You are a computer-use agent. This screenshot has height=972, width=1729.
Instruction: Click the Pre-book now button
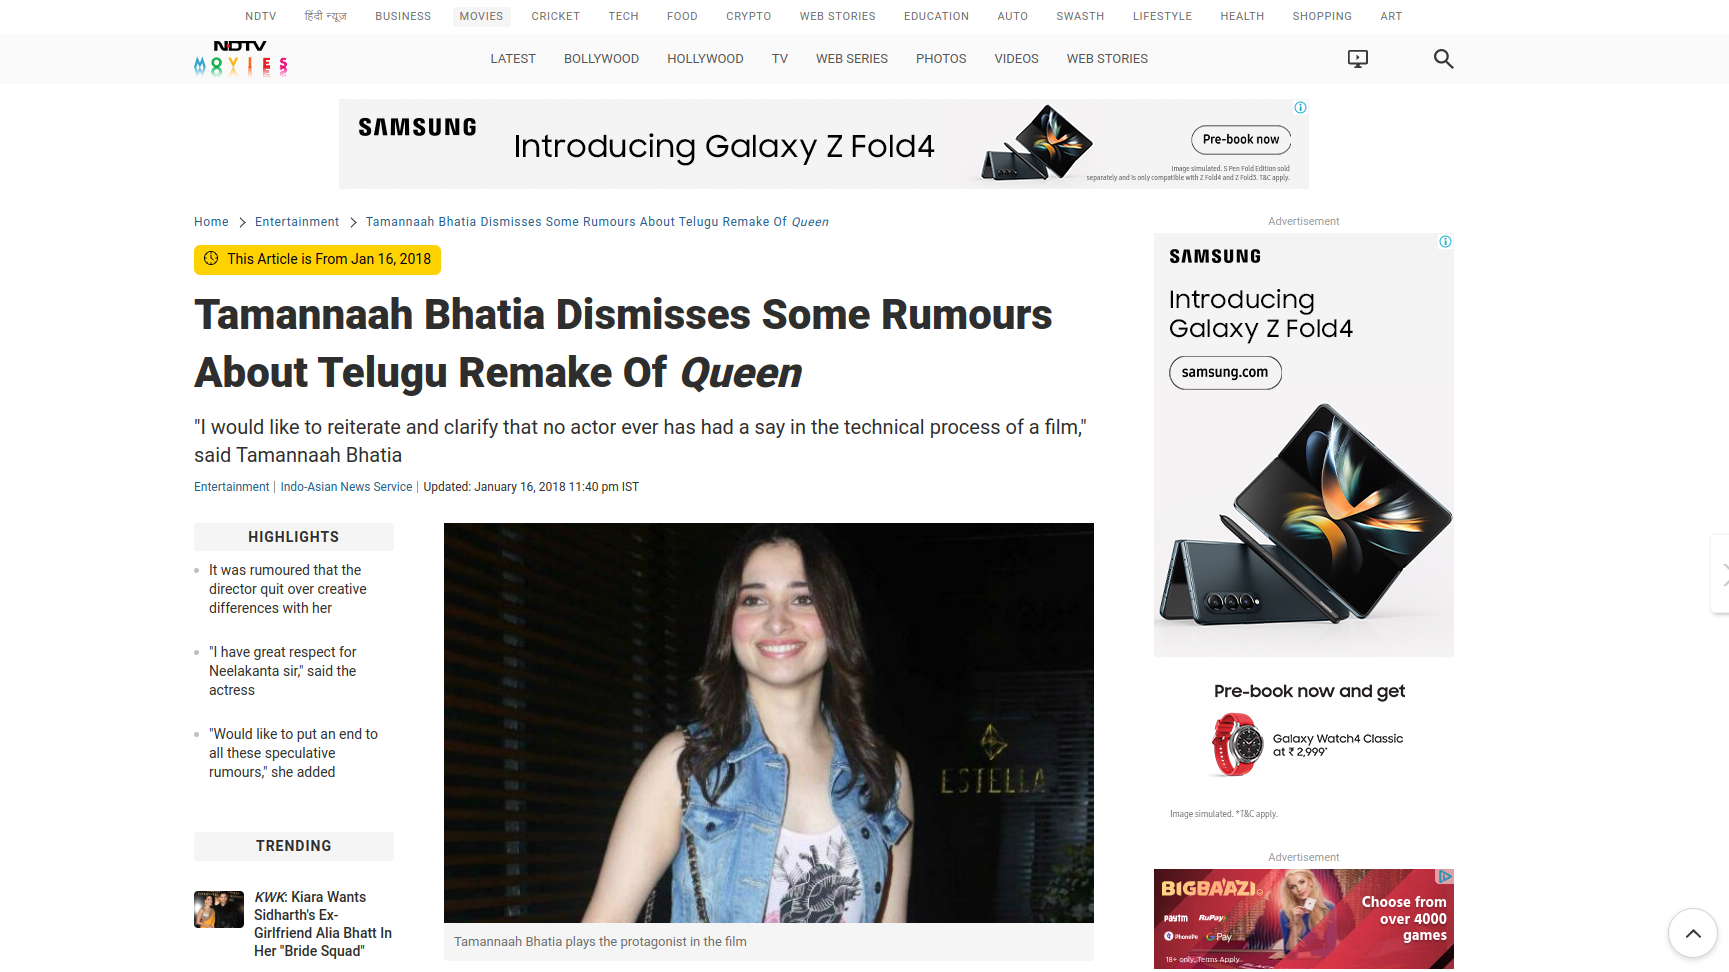point(1241,140)
